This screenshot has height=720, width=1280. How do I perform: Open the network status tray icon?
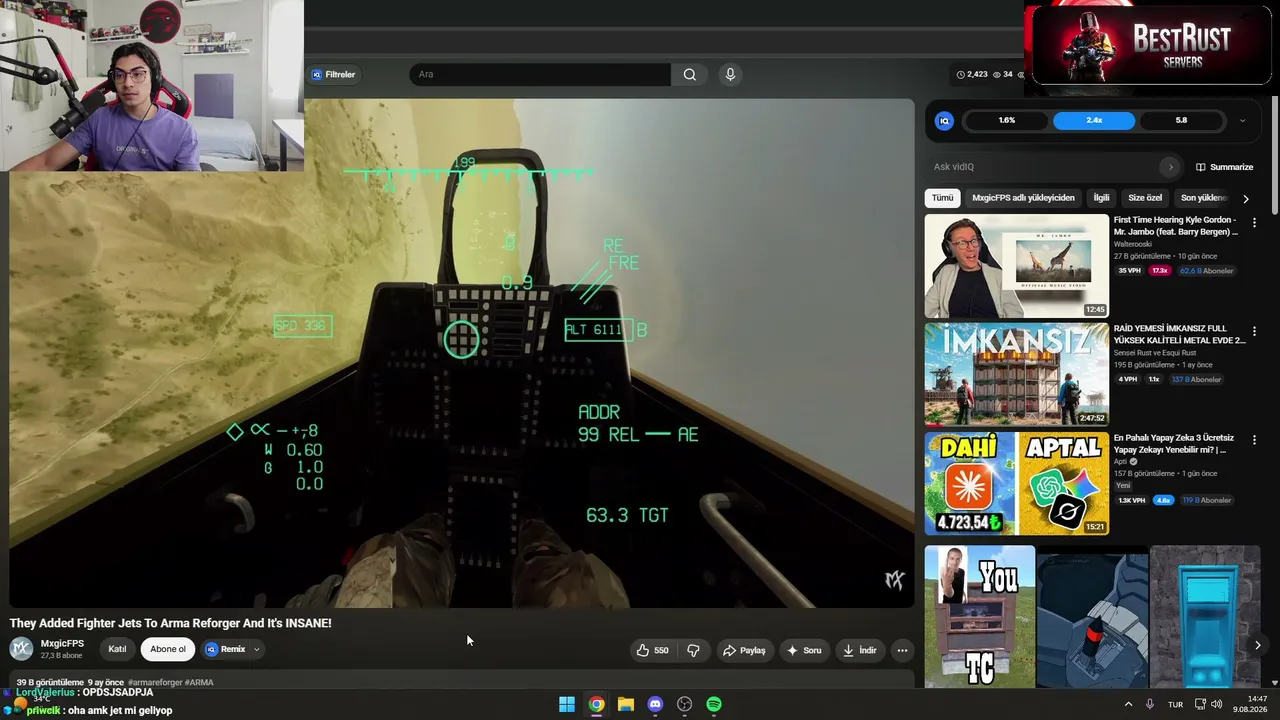pyautogui.click(x=1201, y=704)
